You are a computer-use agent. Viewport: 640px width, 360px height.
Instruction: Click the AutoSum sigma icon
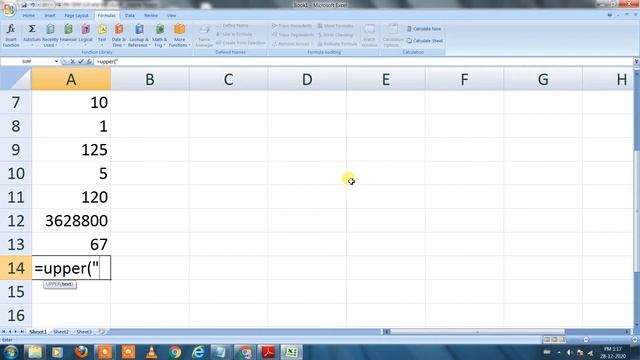tap(31, 29)
